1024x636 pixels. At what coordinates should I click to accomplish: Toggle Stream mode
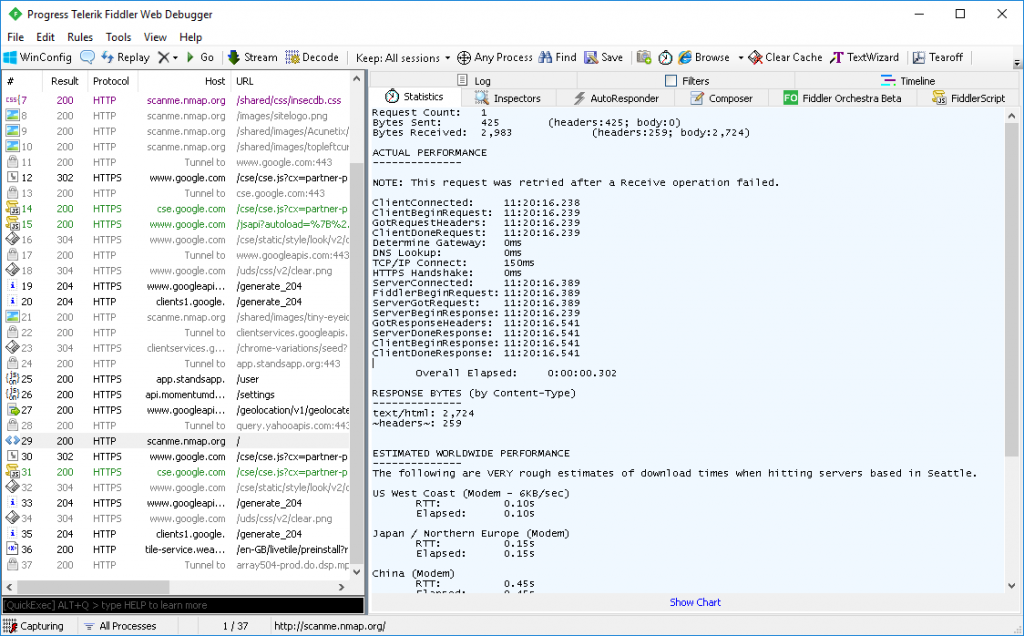(253, 57)
